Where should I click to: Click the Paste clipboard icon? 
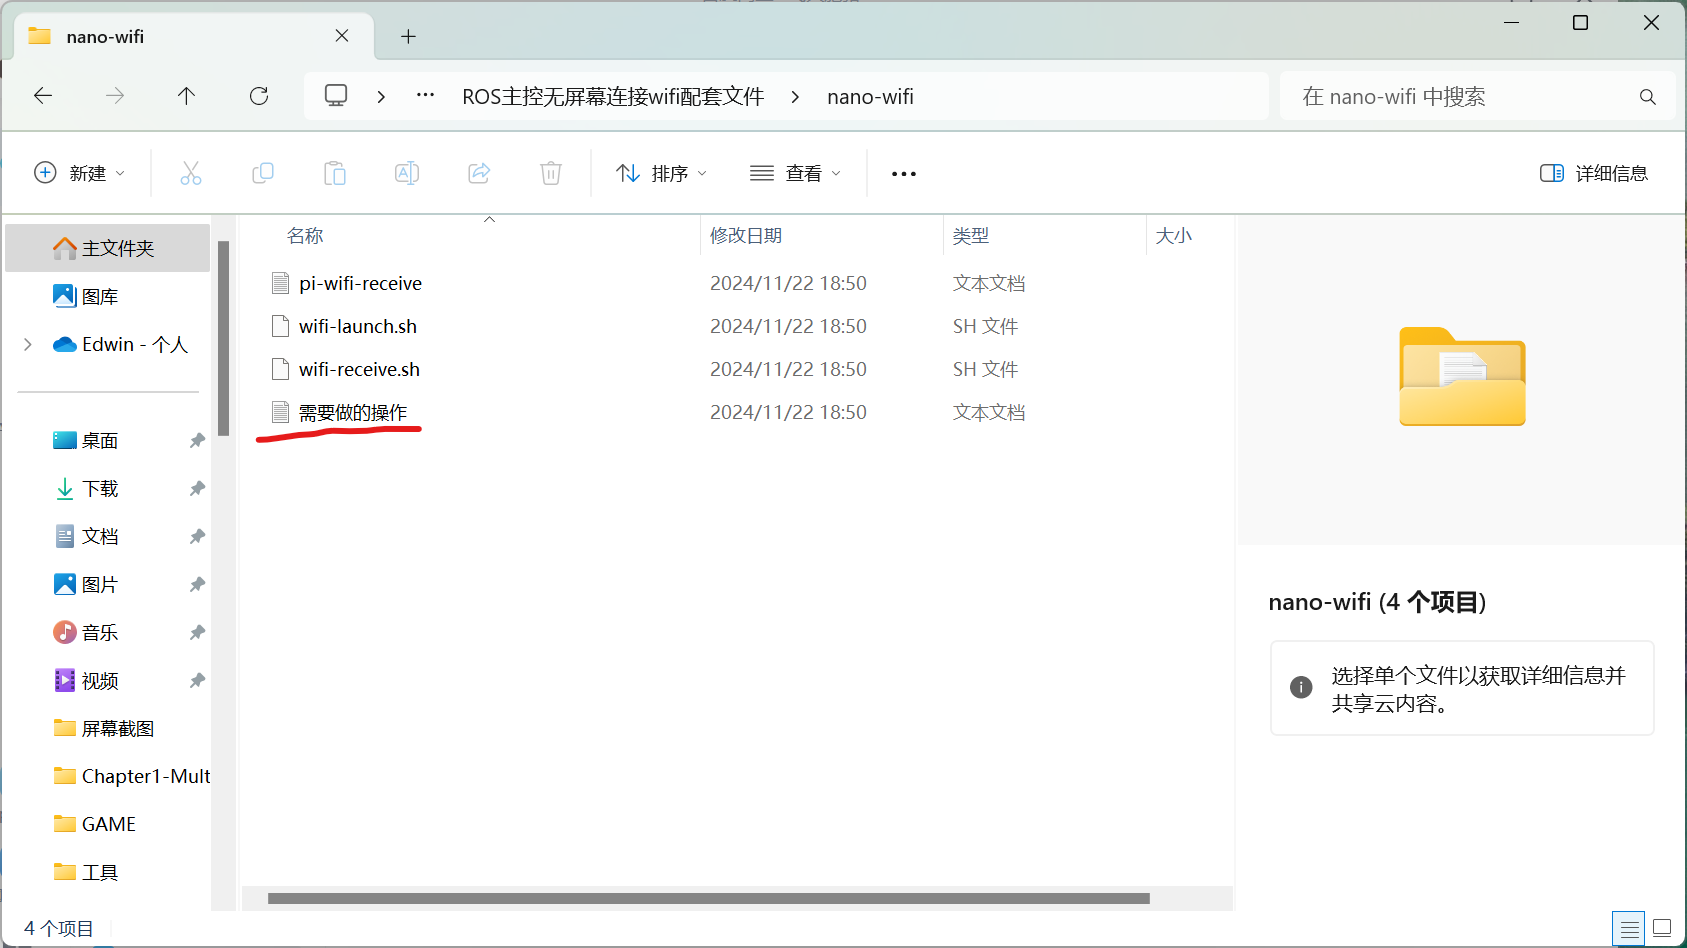point(335,173)
